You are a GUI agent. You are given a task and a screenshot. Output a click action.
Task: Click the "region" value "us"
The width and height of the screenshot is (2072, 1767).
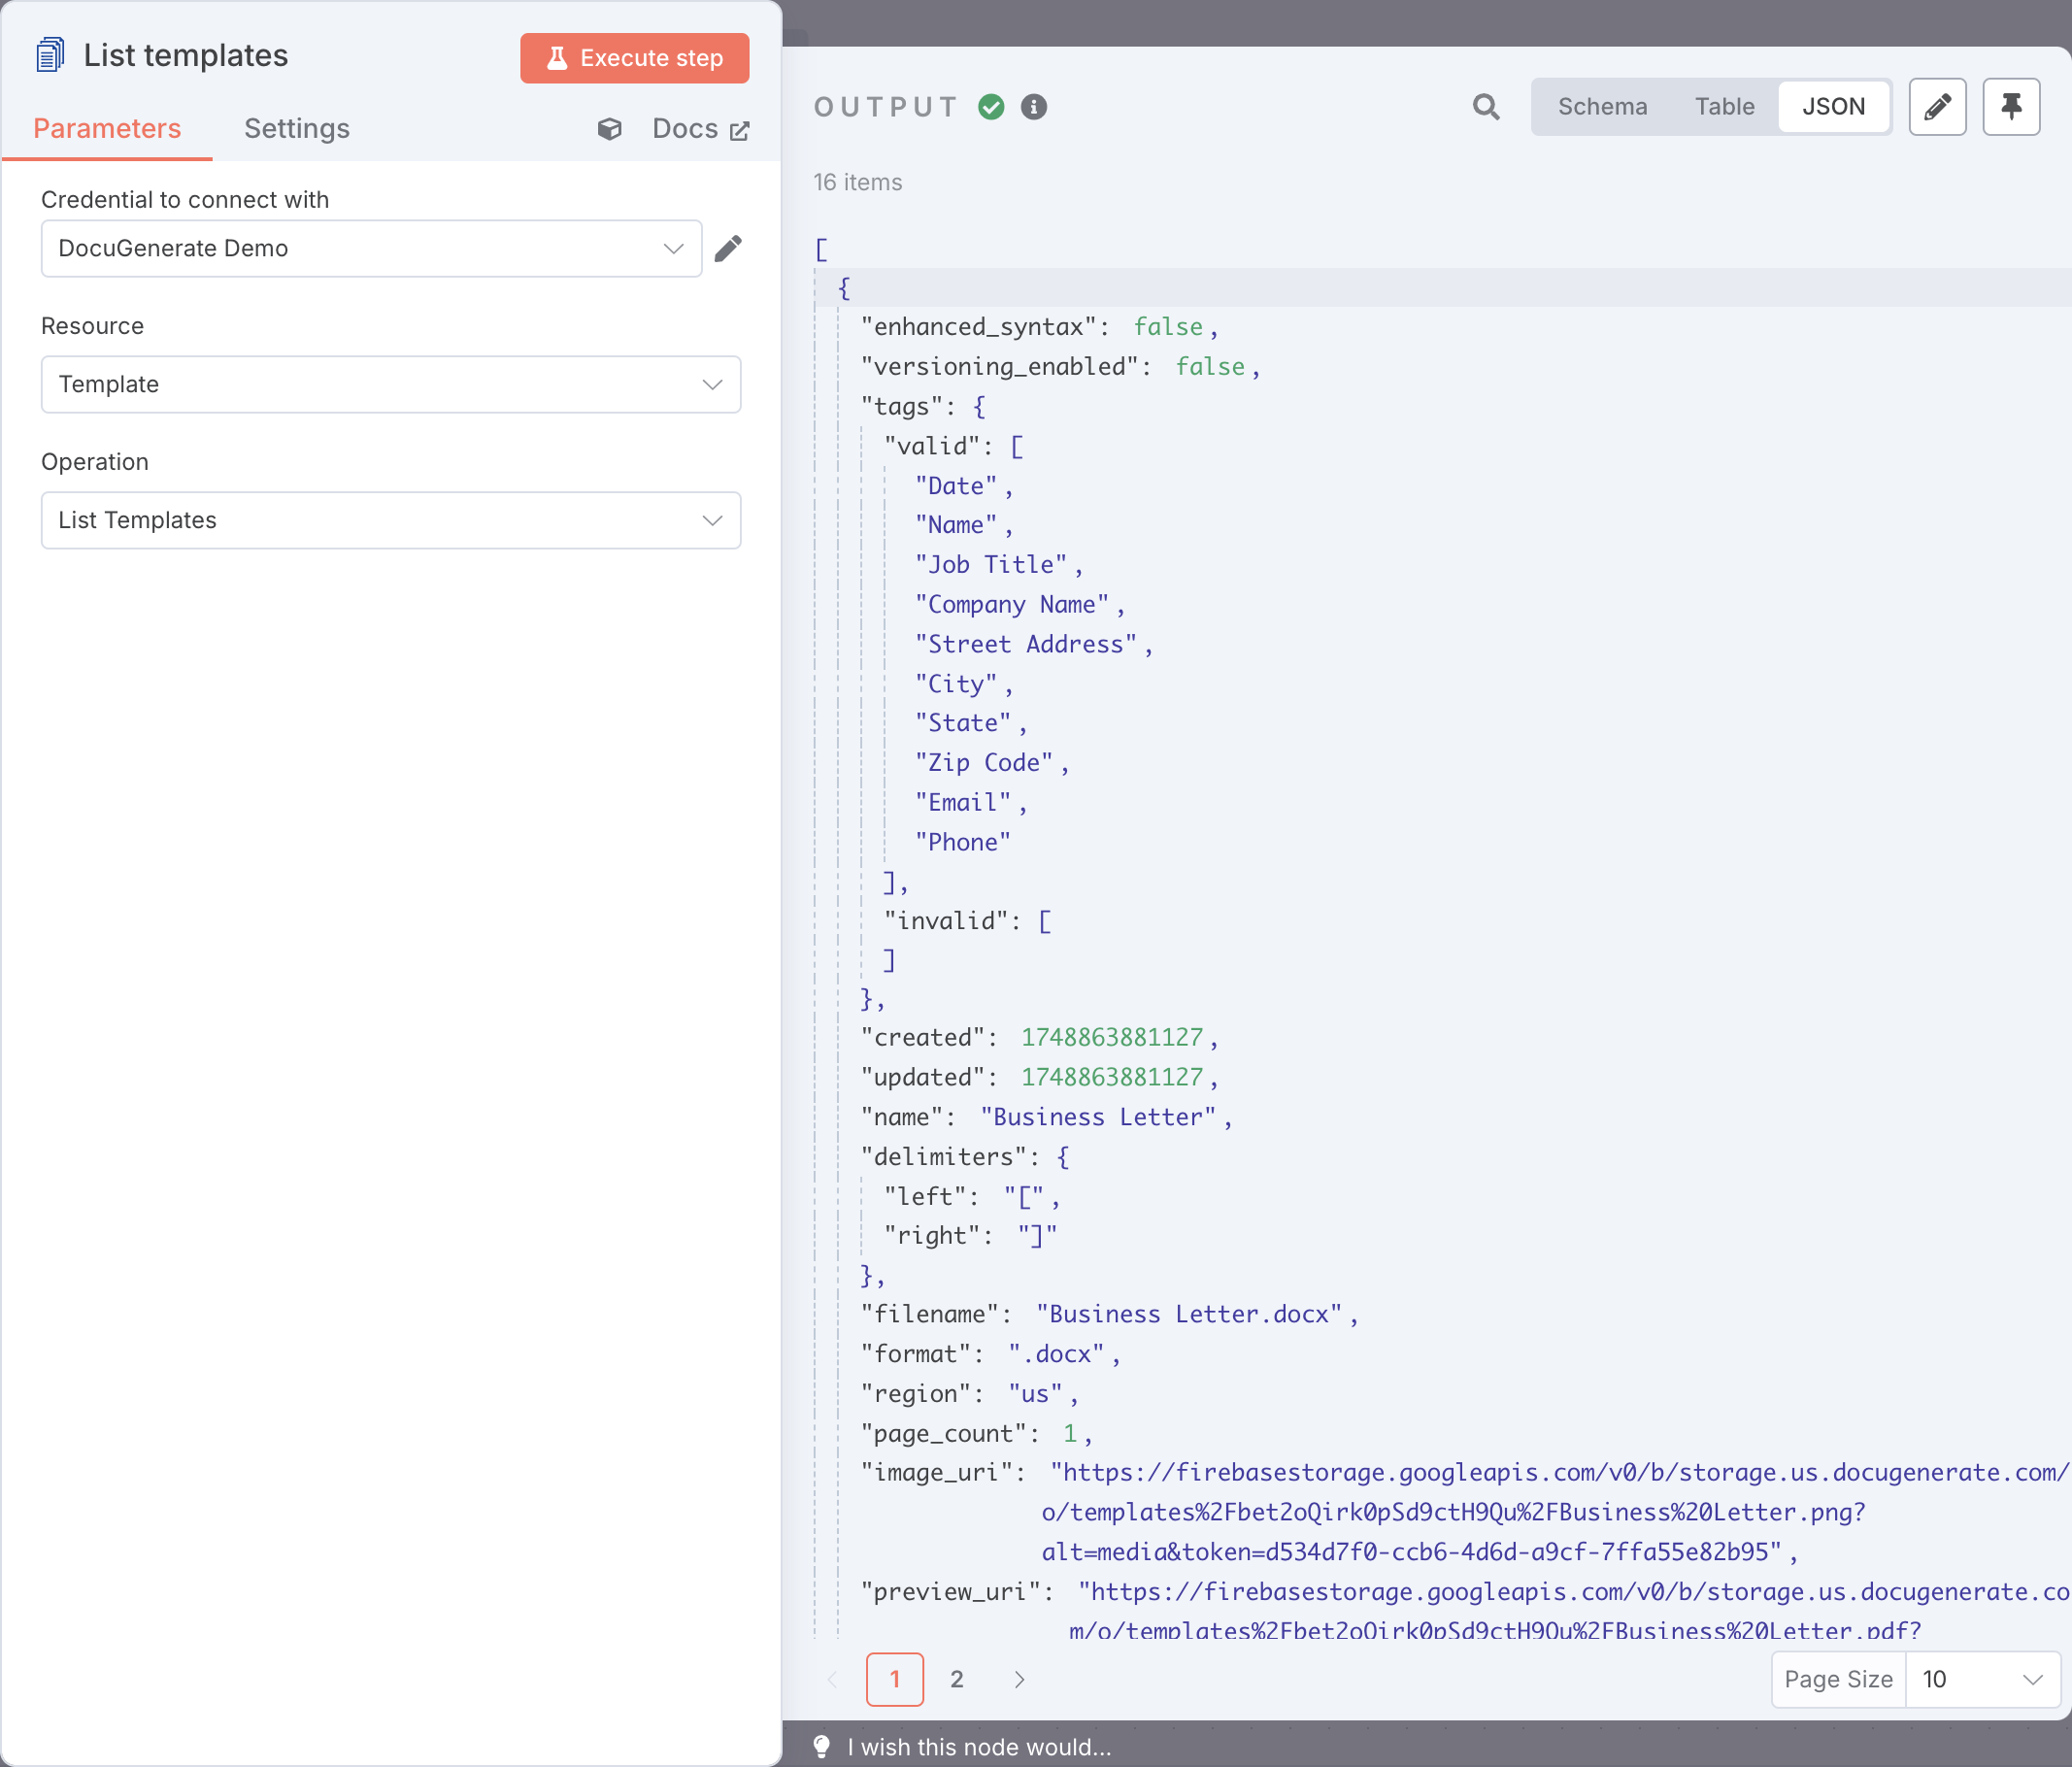[1035, 1393]
